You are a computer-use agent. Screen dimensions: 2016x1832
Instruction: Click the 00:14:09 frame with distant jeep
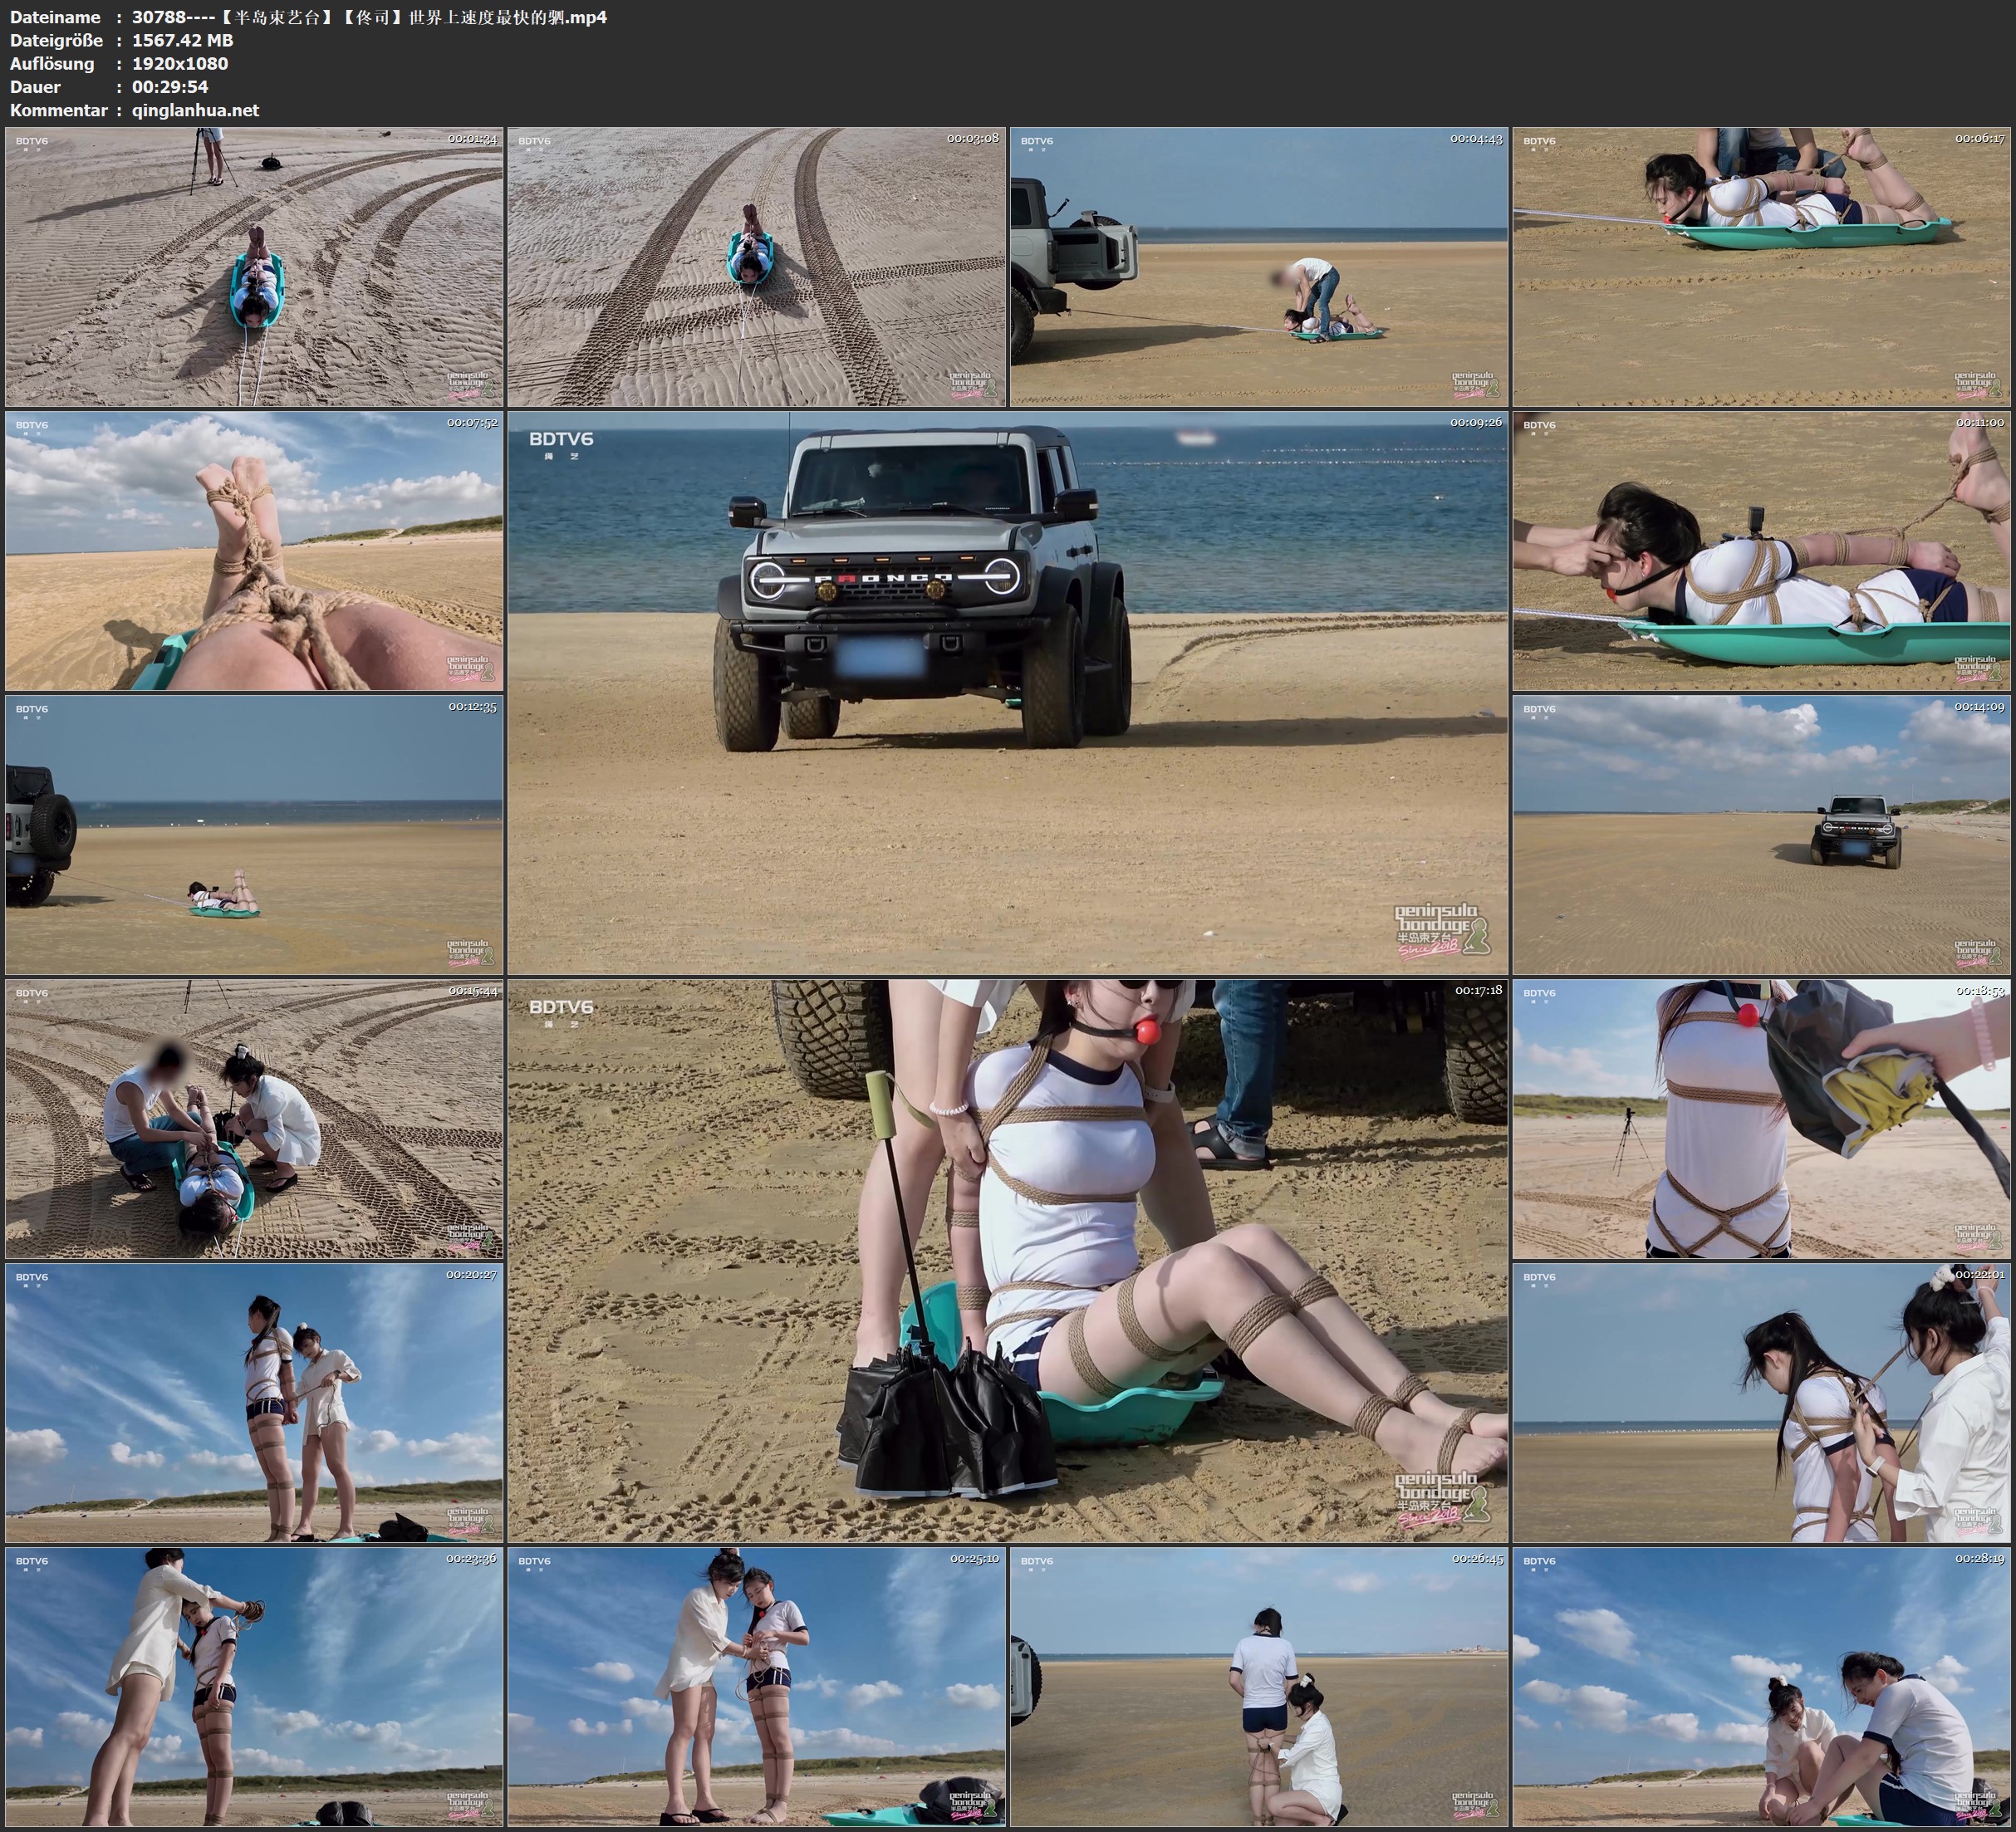tap(1761, 835)
